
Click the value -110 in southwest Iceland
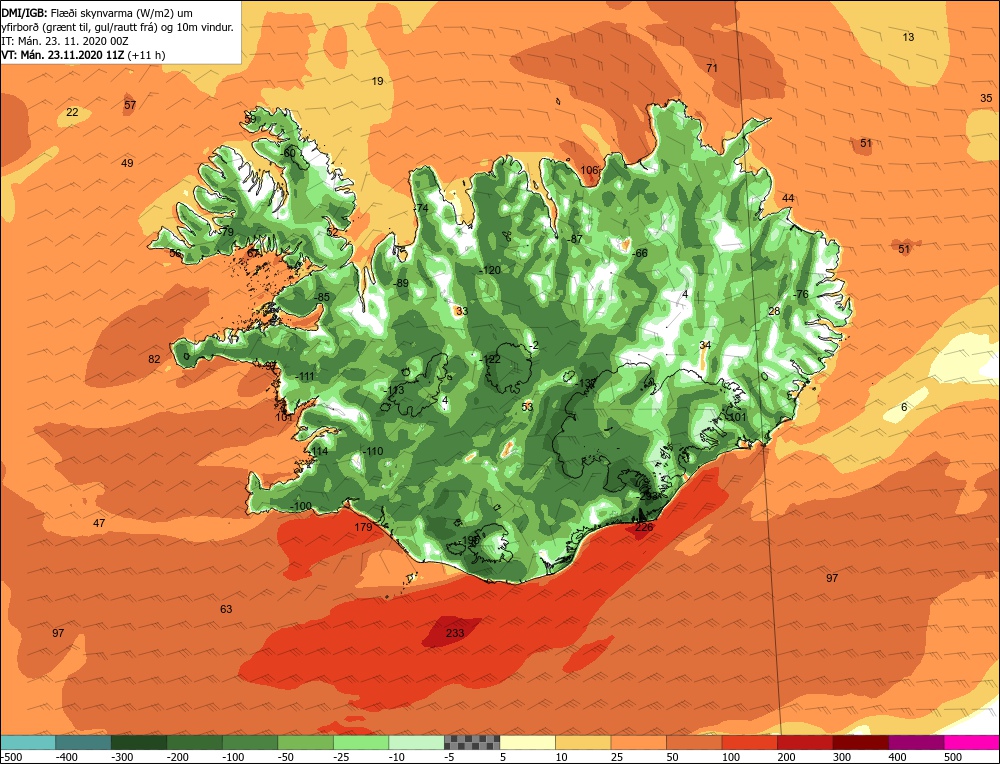tap(372, 452)
